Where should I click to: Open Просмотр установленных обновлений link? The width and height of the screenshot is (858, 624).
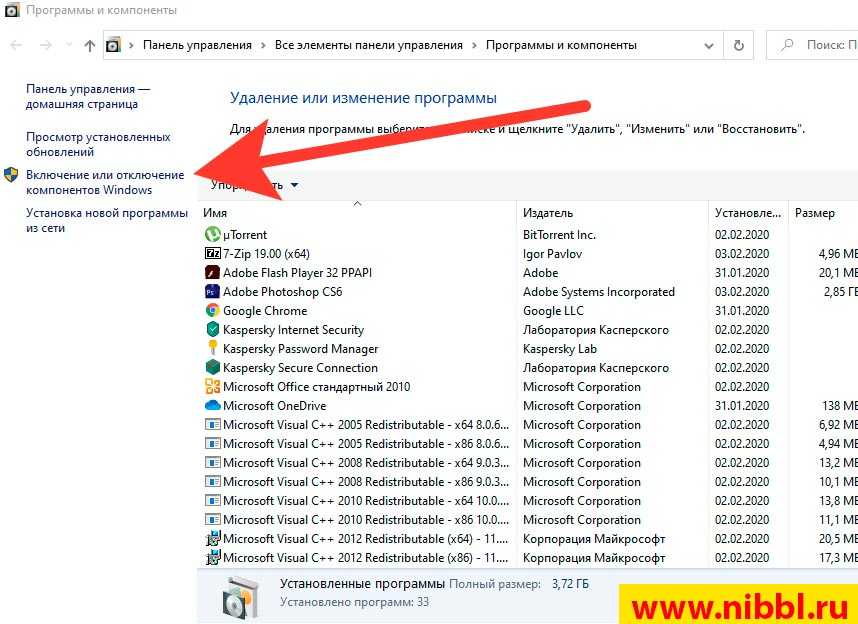click(x=98, y=144)
